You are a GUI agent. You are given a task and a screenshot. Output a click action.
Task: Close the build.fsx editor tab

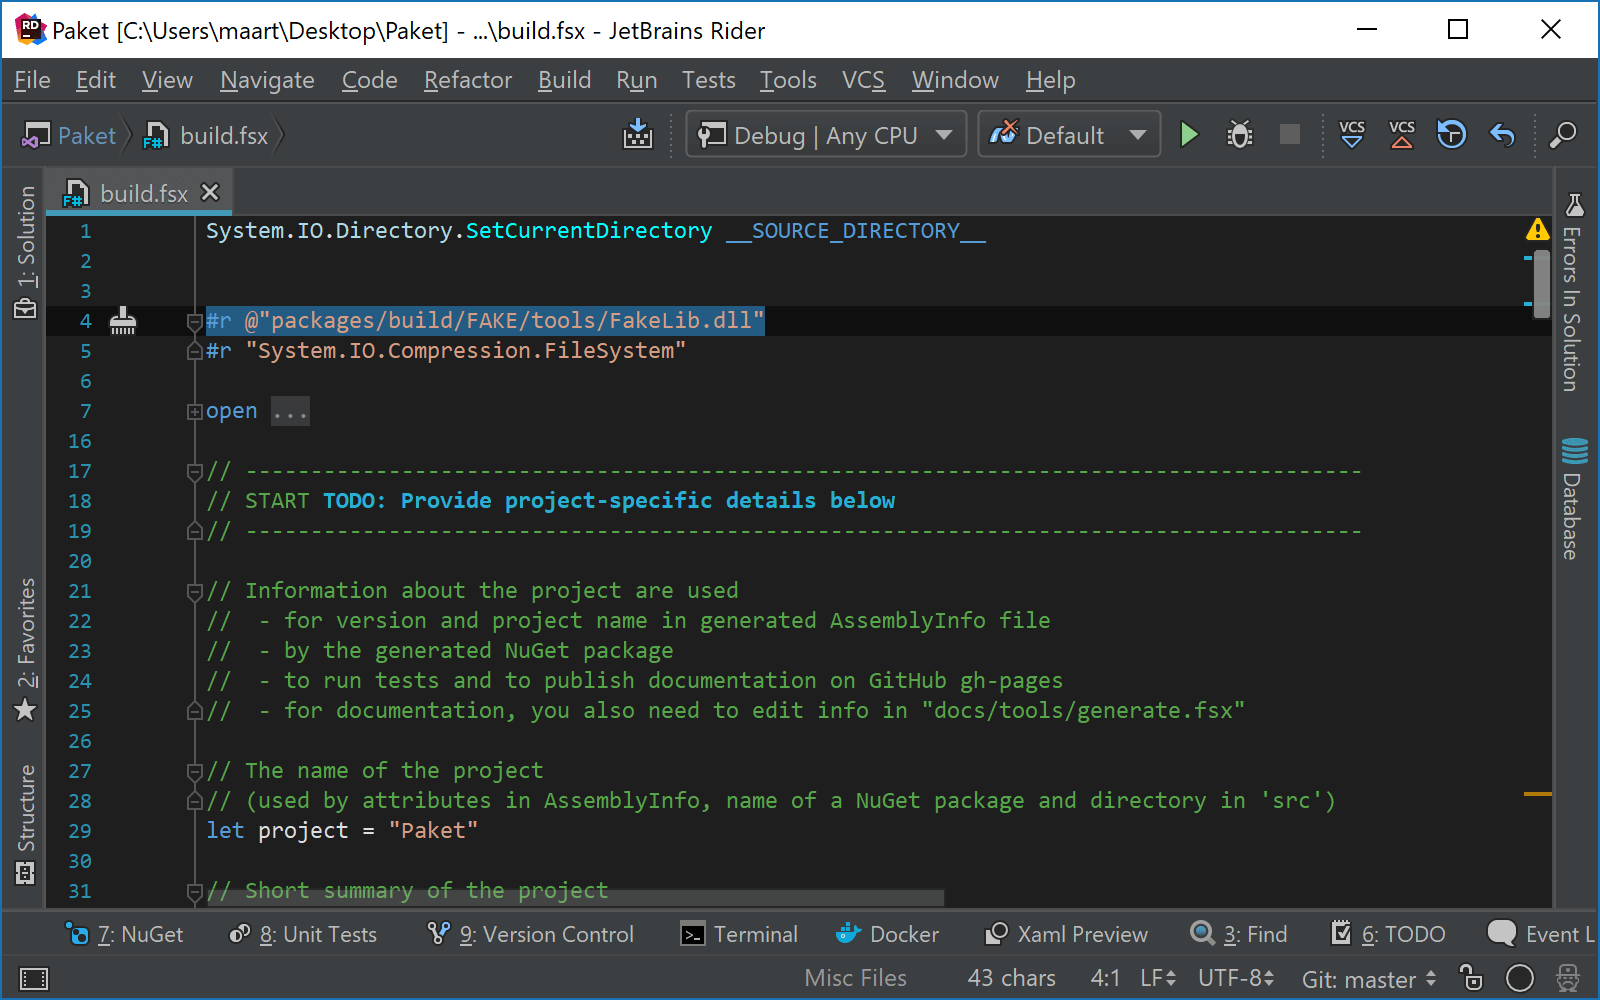pyautogui.click(x=210, y=192)
